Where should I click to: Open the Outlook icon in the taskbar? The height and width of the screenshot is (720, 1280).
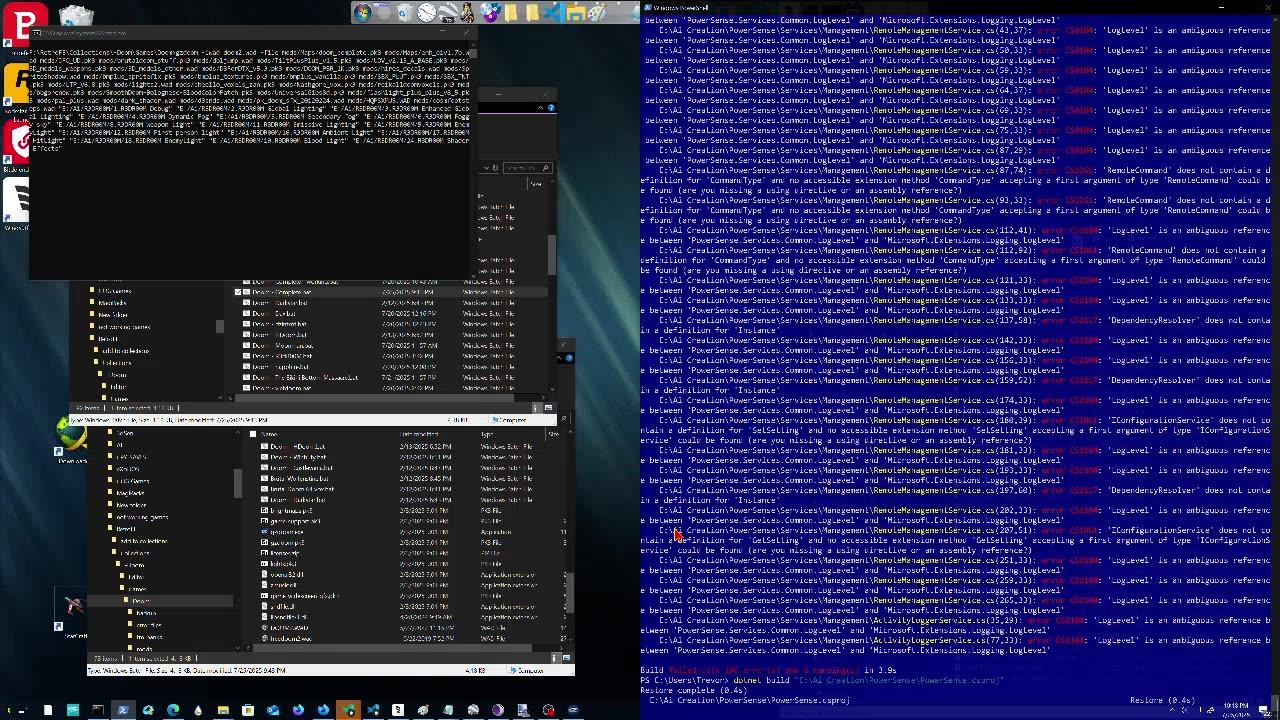point(273,710)
